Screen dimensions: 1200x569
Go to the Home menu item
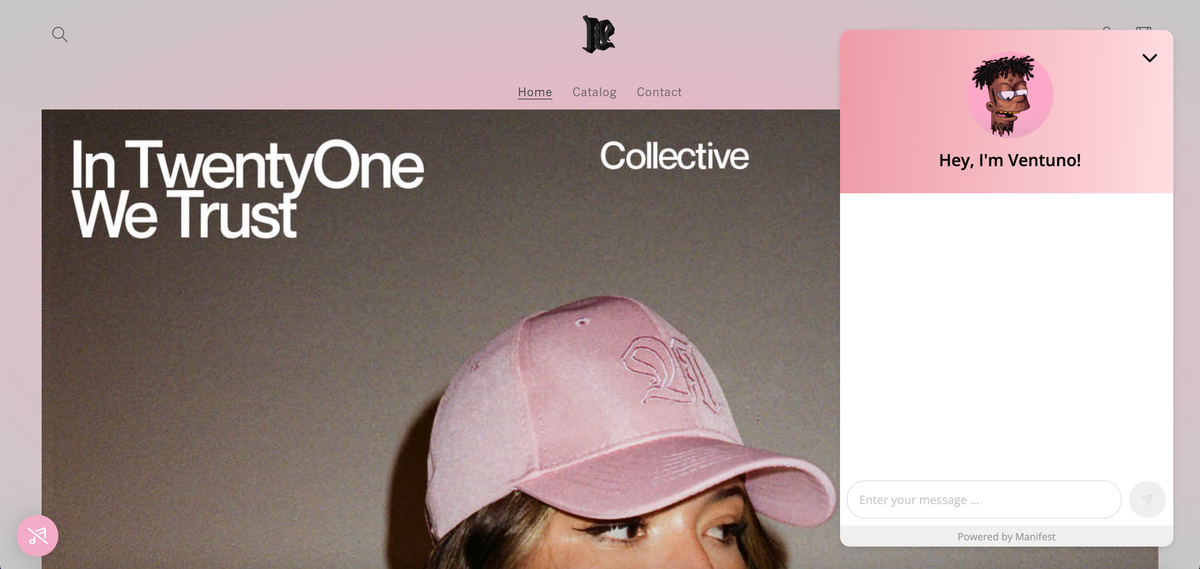tap(535, 92)
